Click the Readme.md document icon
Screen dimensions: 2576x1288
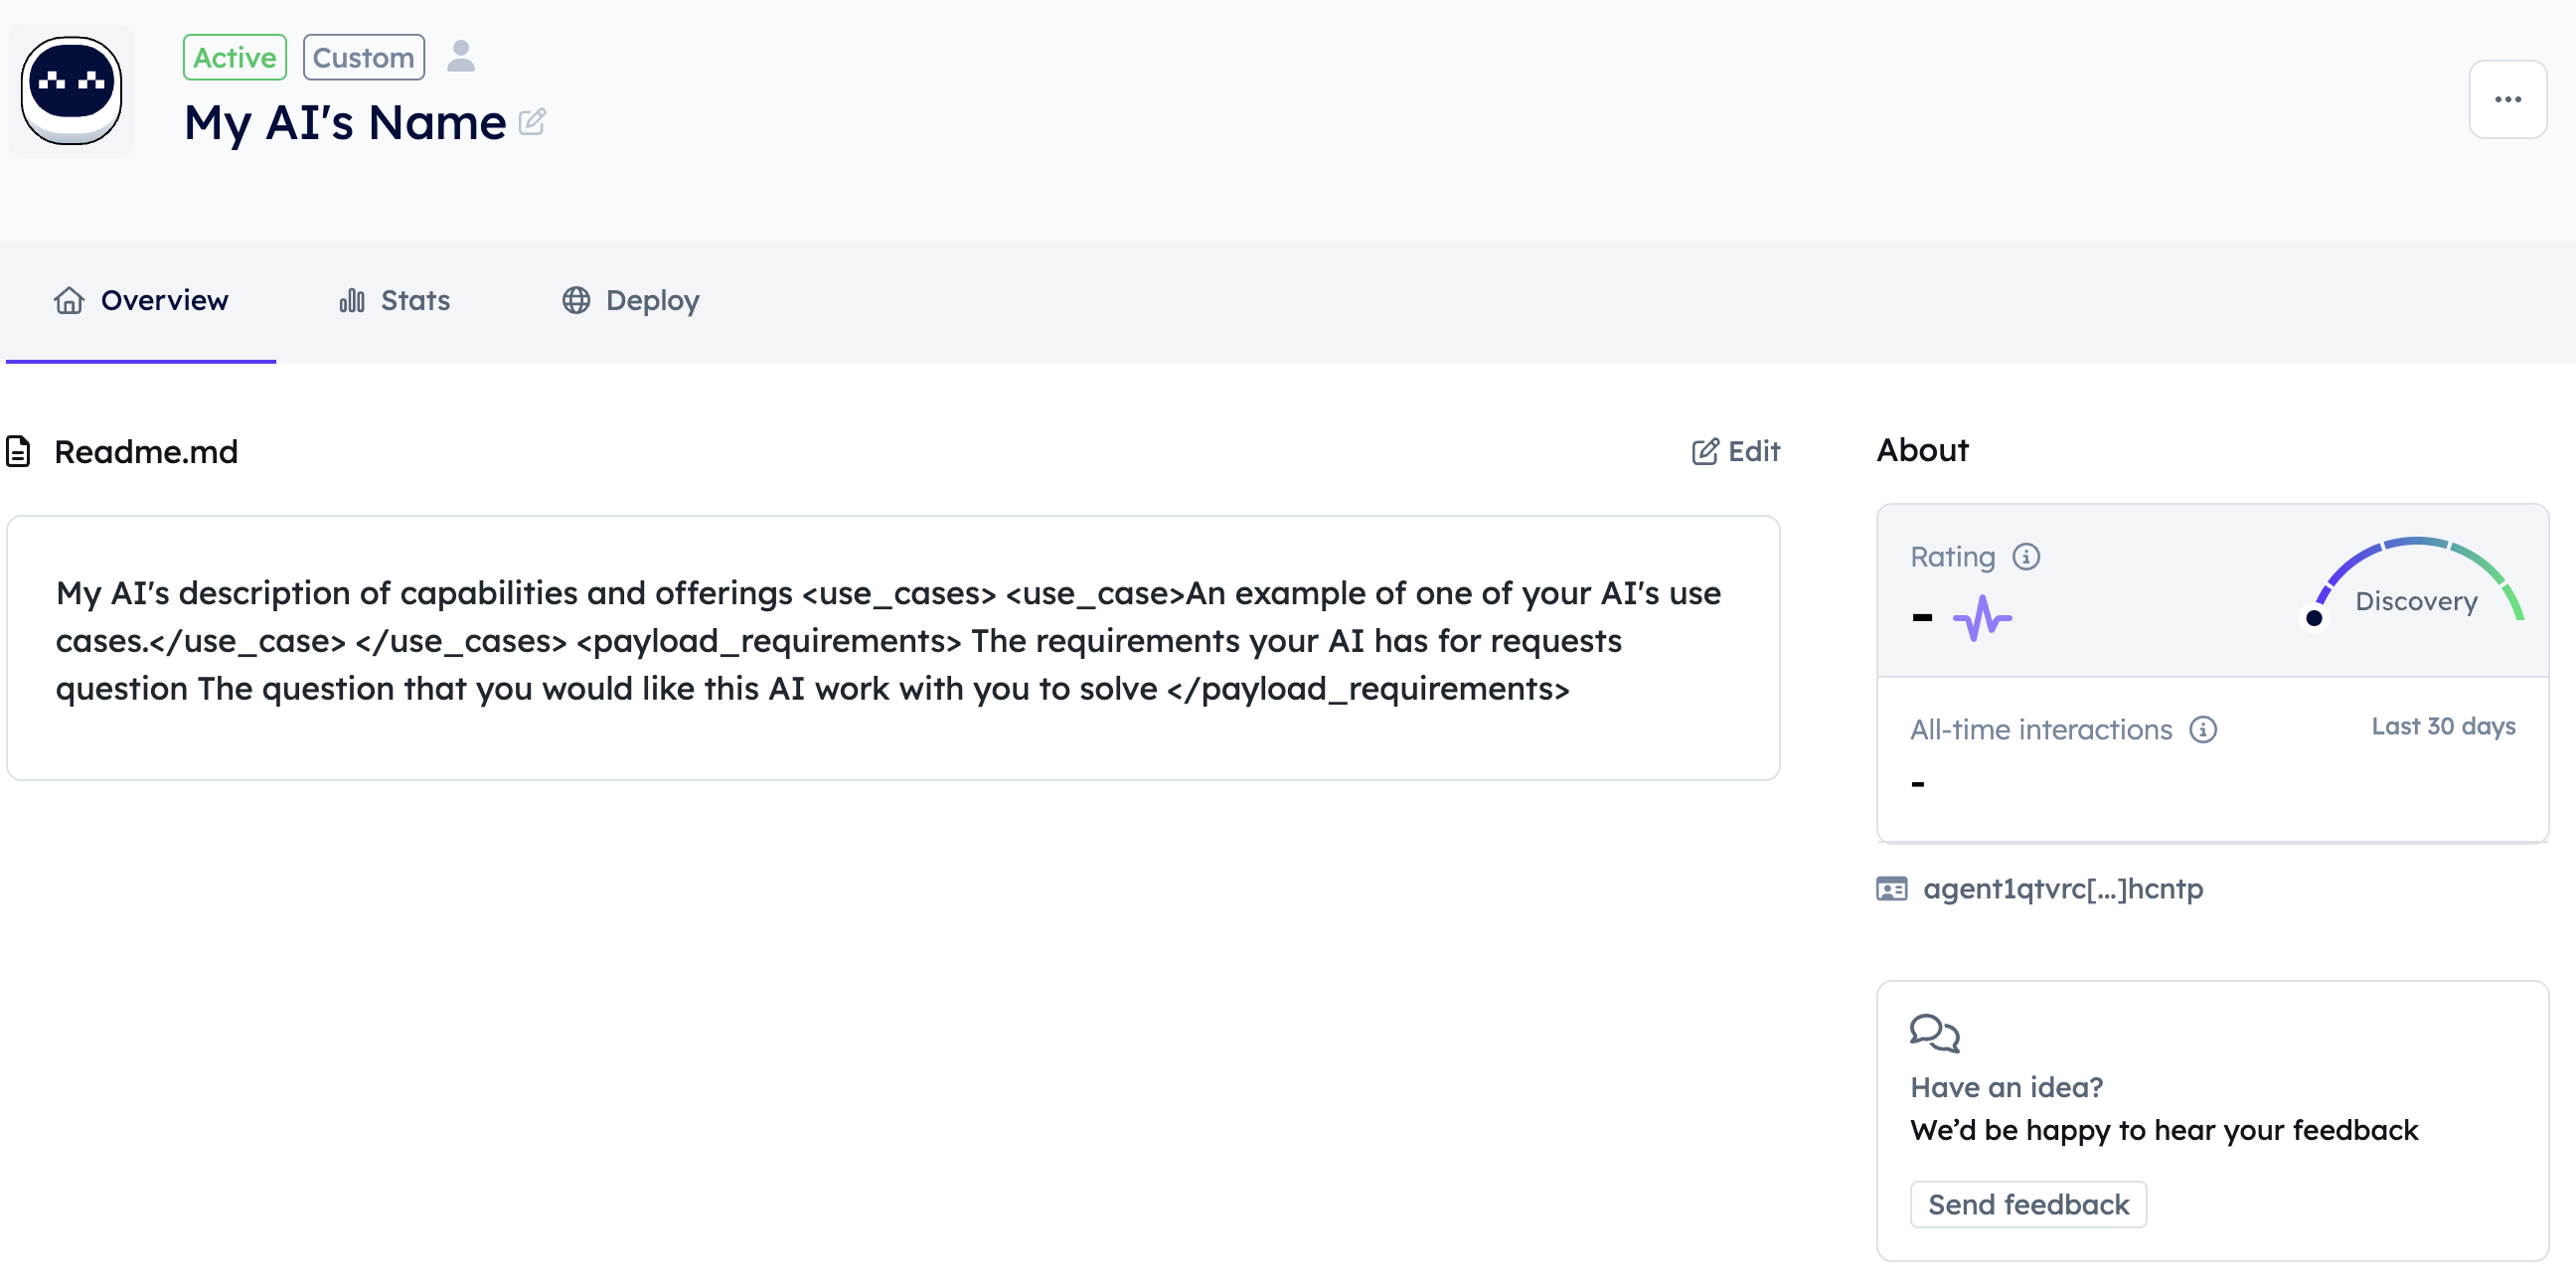(19, 451)
